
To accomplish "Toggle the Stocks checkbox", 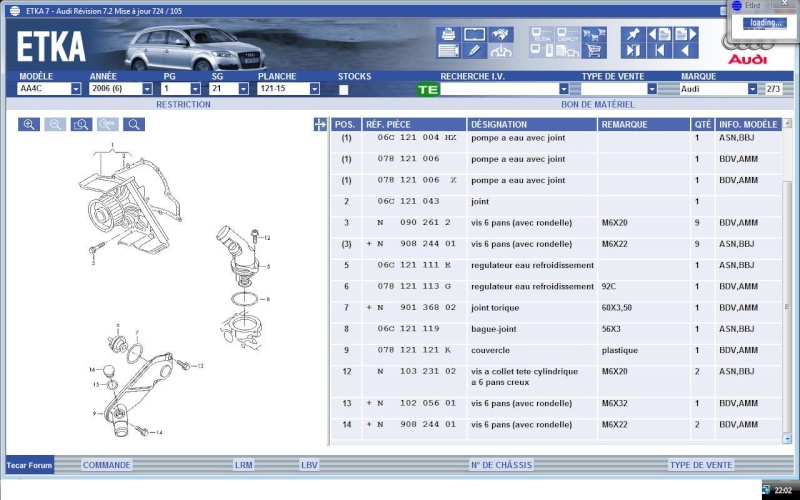I will click(x=344, y=89).
